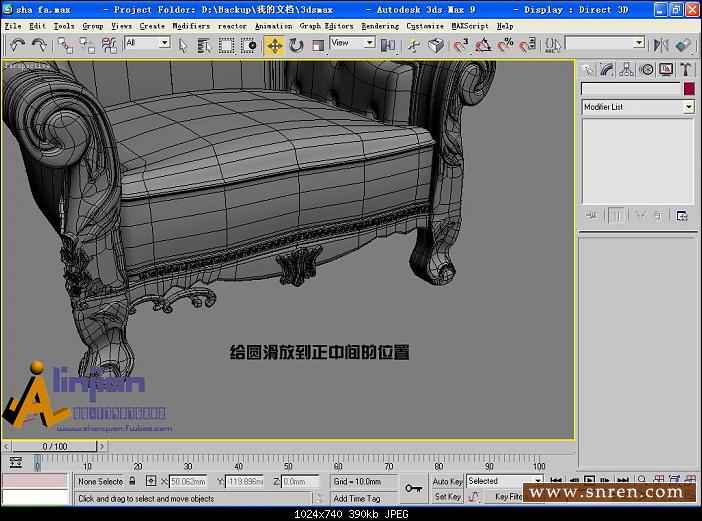This screenshot has height=521, width=702.
Task: Open Configure Modifier Sets icon
Action: [x=682, y=216]
